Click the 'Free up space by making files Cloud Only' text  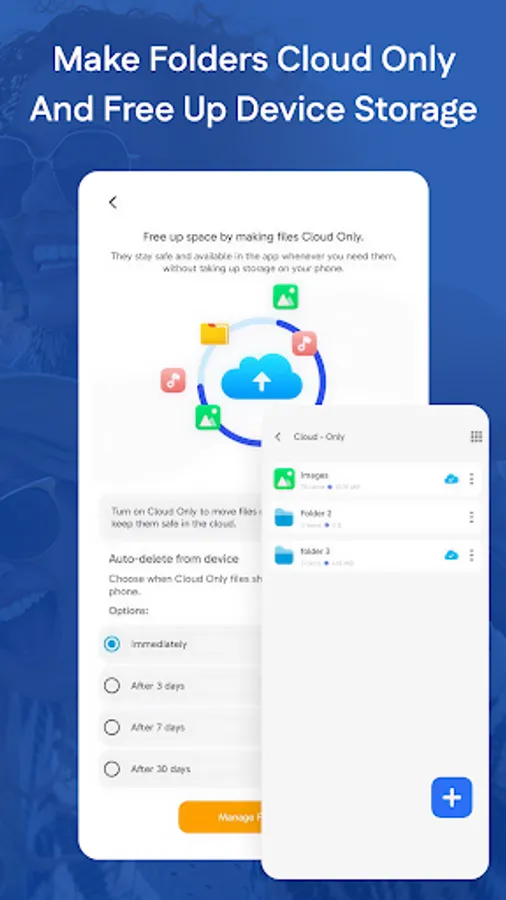pyautogui.click(x=253, y=237)
